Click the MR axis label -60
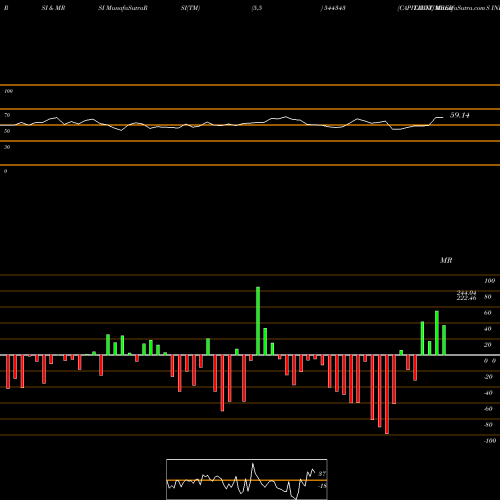 point(488,409)
